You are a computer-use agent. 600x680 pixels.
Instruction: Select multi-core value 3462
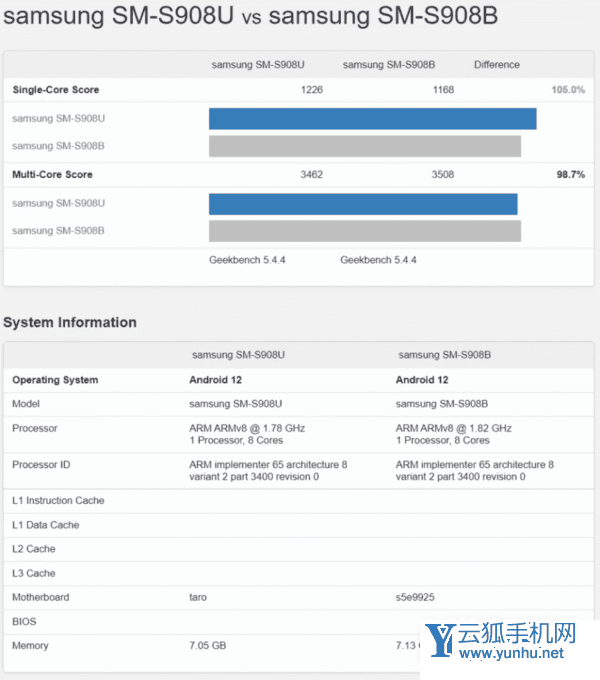[312, 174]
